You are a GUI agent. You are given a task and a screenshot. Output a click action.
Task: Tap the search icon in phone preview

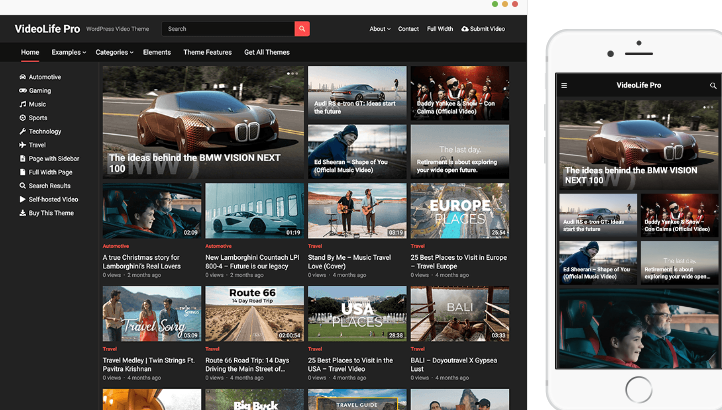[x=713, y=85]
